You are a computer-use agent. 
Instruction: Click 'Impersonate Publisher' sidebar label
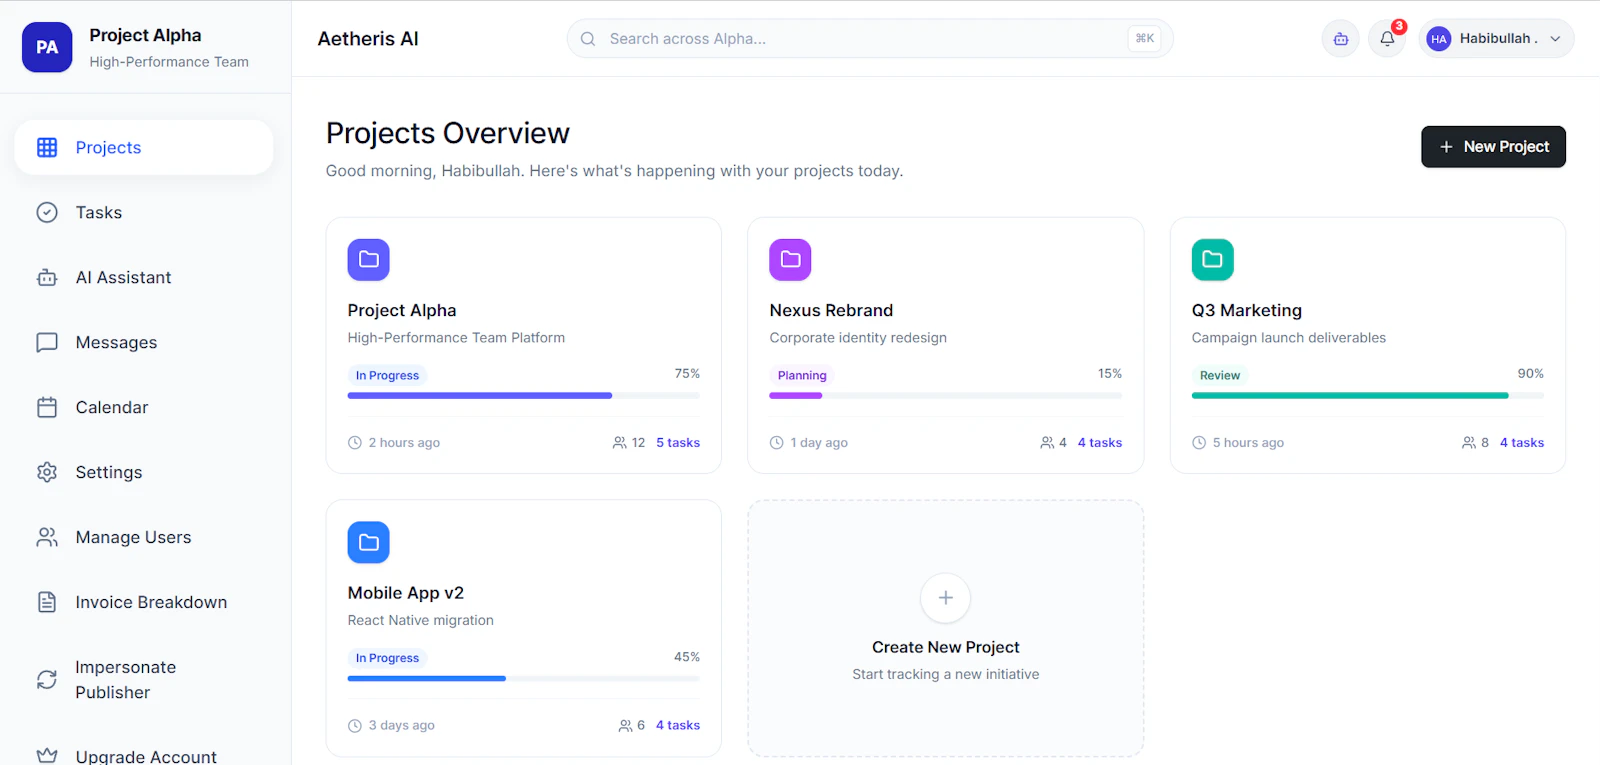(126, 680)
